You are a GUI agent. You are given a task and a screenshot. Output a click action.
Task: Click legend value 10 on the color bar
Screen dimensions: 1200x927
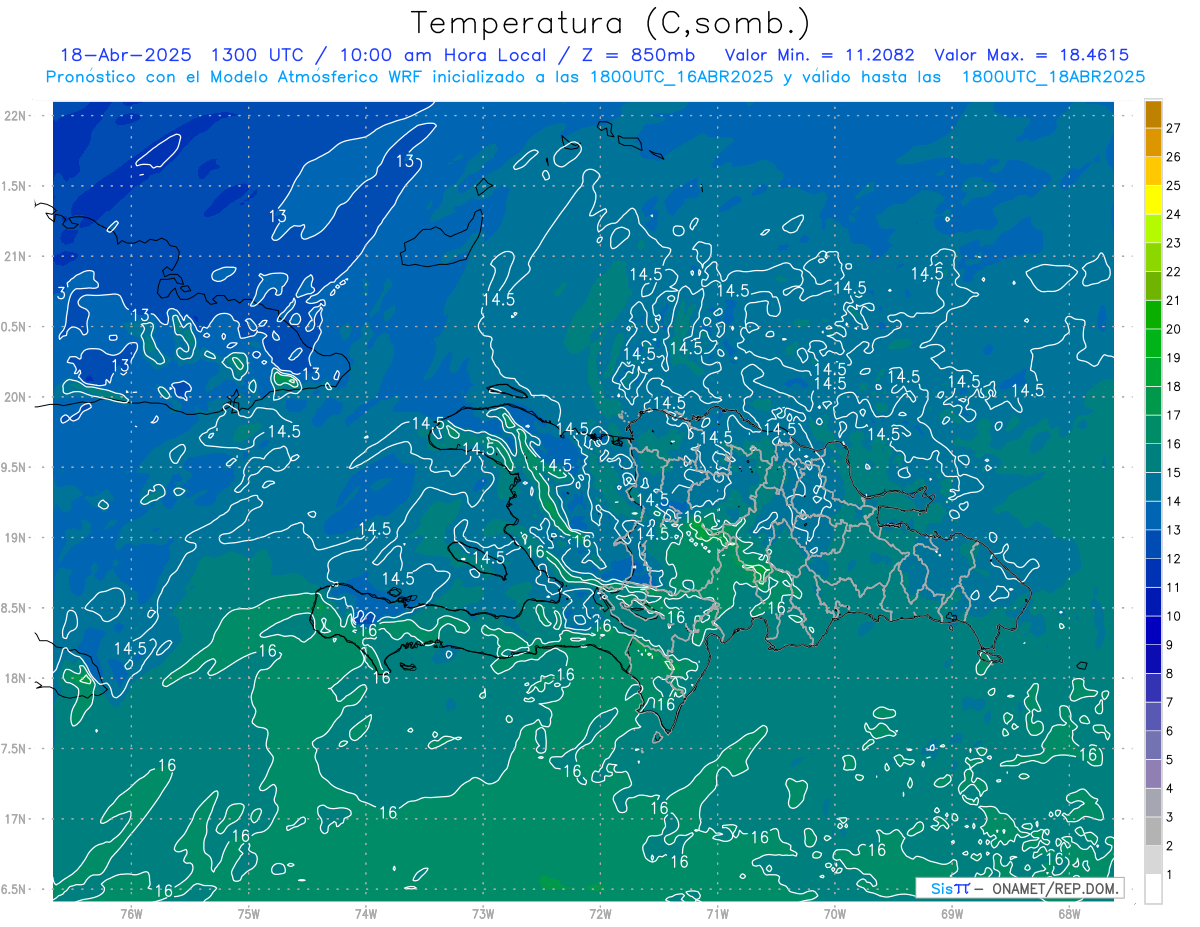tap(1174, 616)
